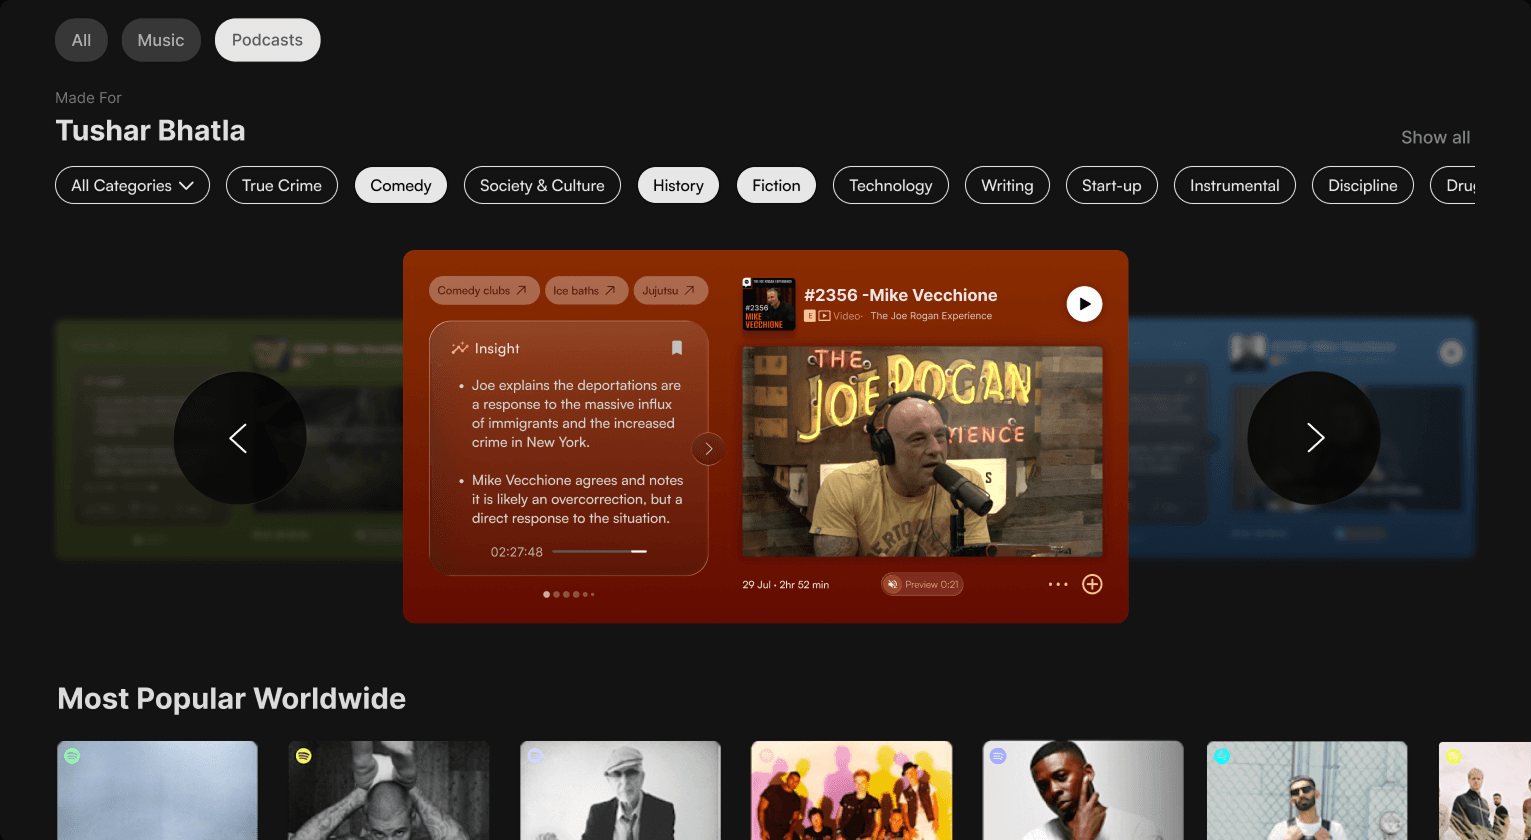Click the episode title #2356 -Mike Vecchione
Screen dimensions: 1531x840
pyautogui.click(x=900, y=295)
